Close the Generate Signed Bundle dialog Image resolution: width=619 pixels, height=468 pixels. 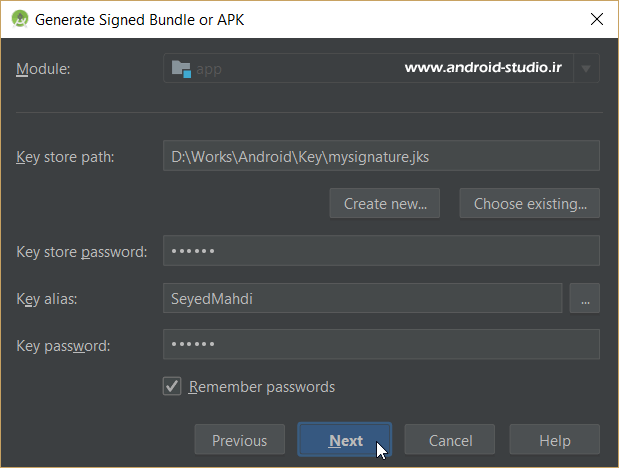point(596,19)
